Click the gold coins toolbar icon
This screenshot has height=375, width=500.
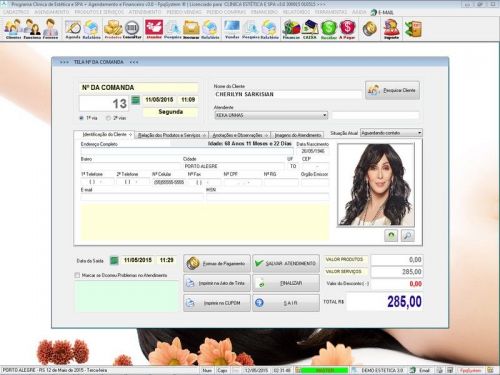(370, 29)
